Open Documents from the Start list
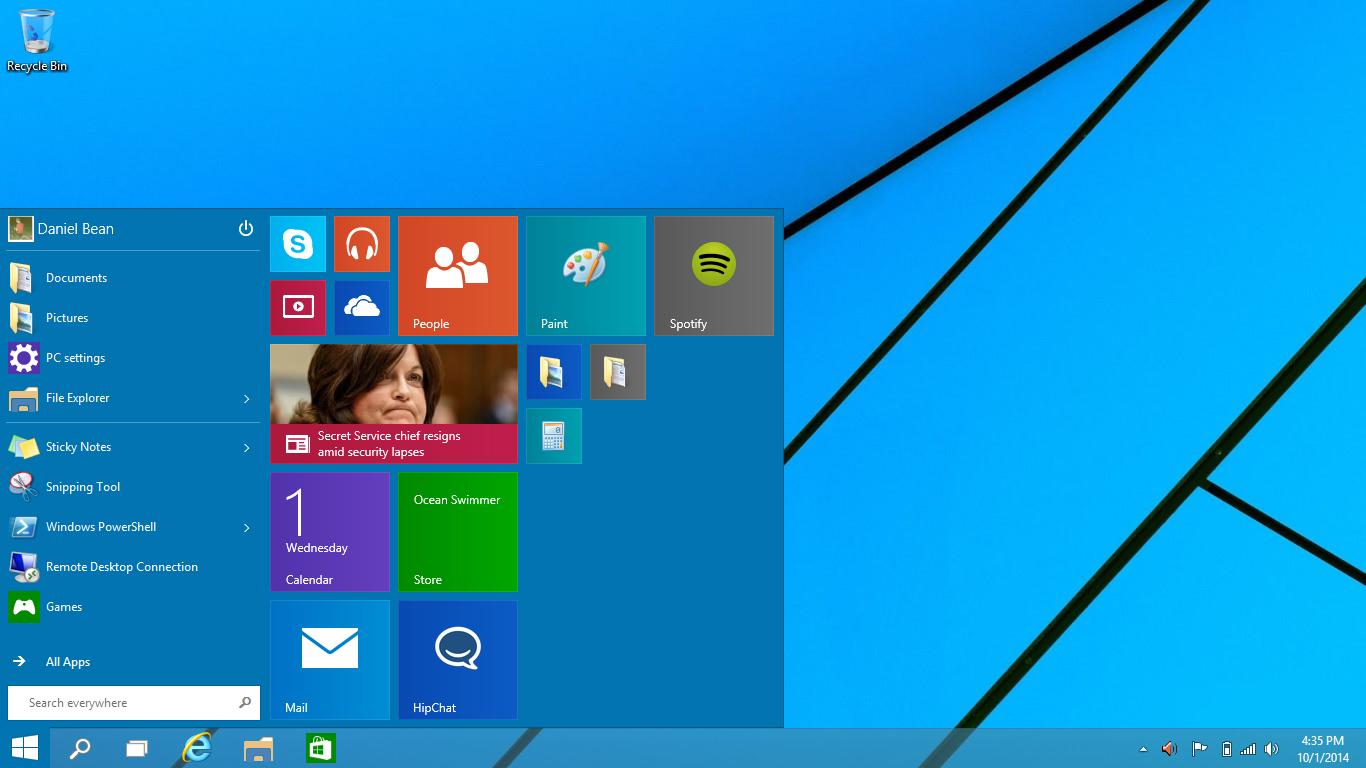Viewport: 1366px width, 768px height. (x=132, y=278)
